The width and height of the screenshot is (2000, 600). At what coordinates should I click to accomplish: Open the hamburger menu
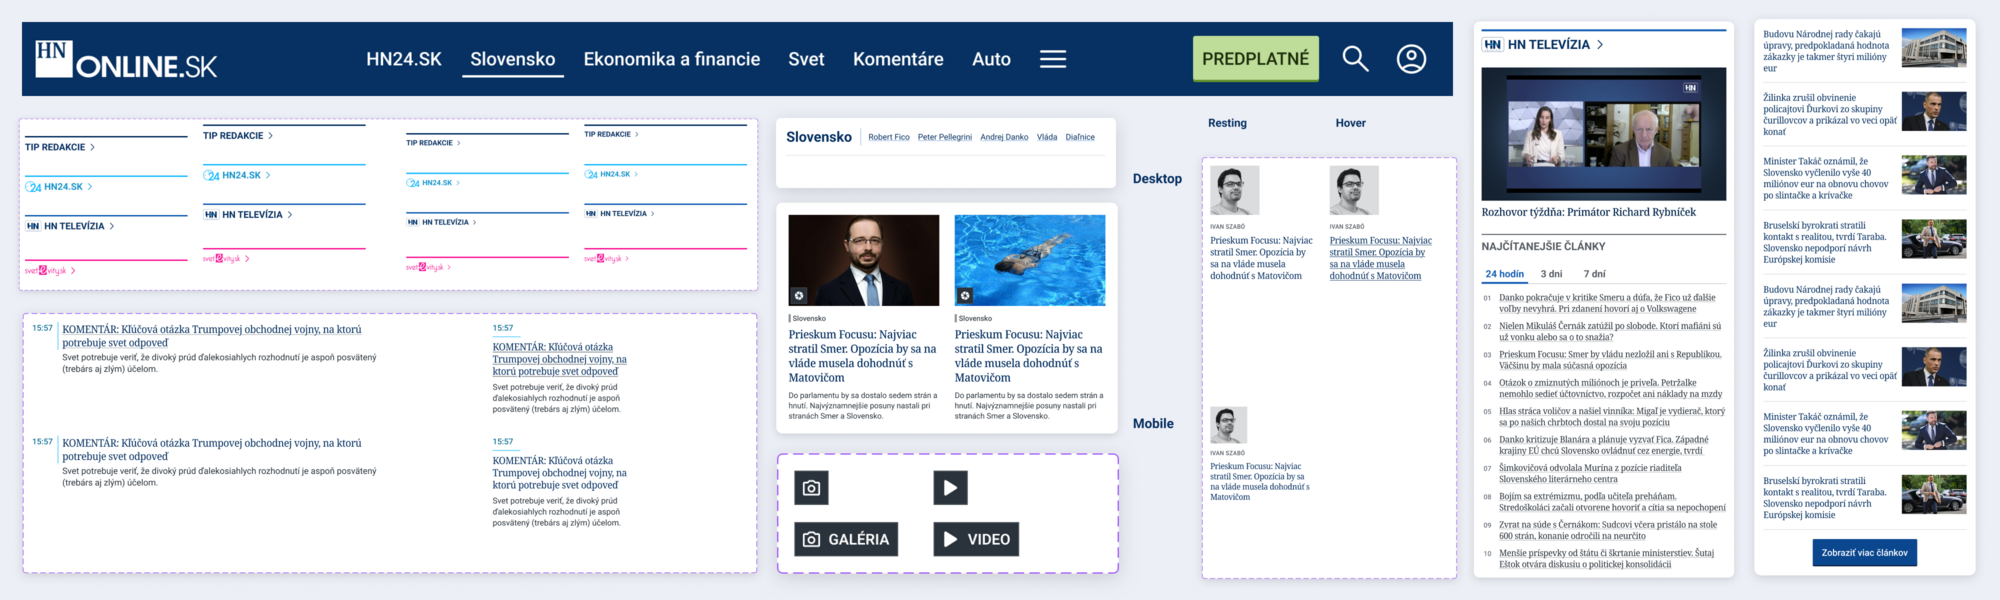[x=1053, y=59]
